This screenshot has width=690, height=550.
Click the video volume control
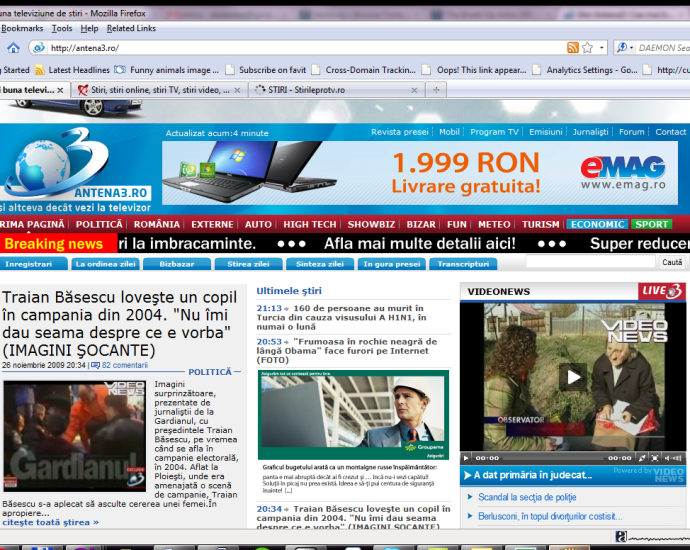[x=673, y=458]
